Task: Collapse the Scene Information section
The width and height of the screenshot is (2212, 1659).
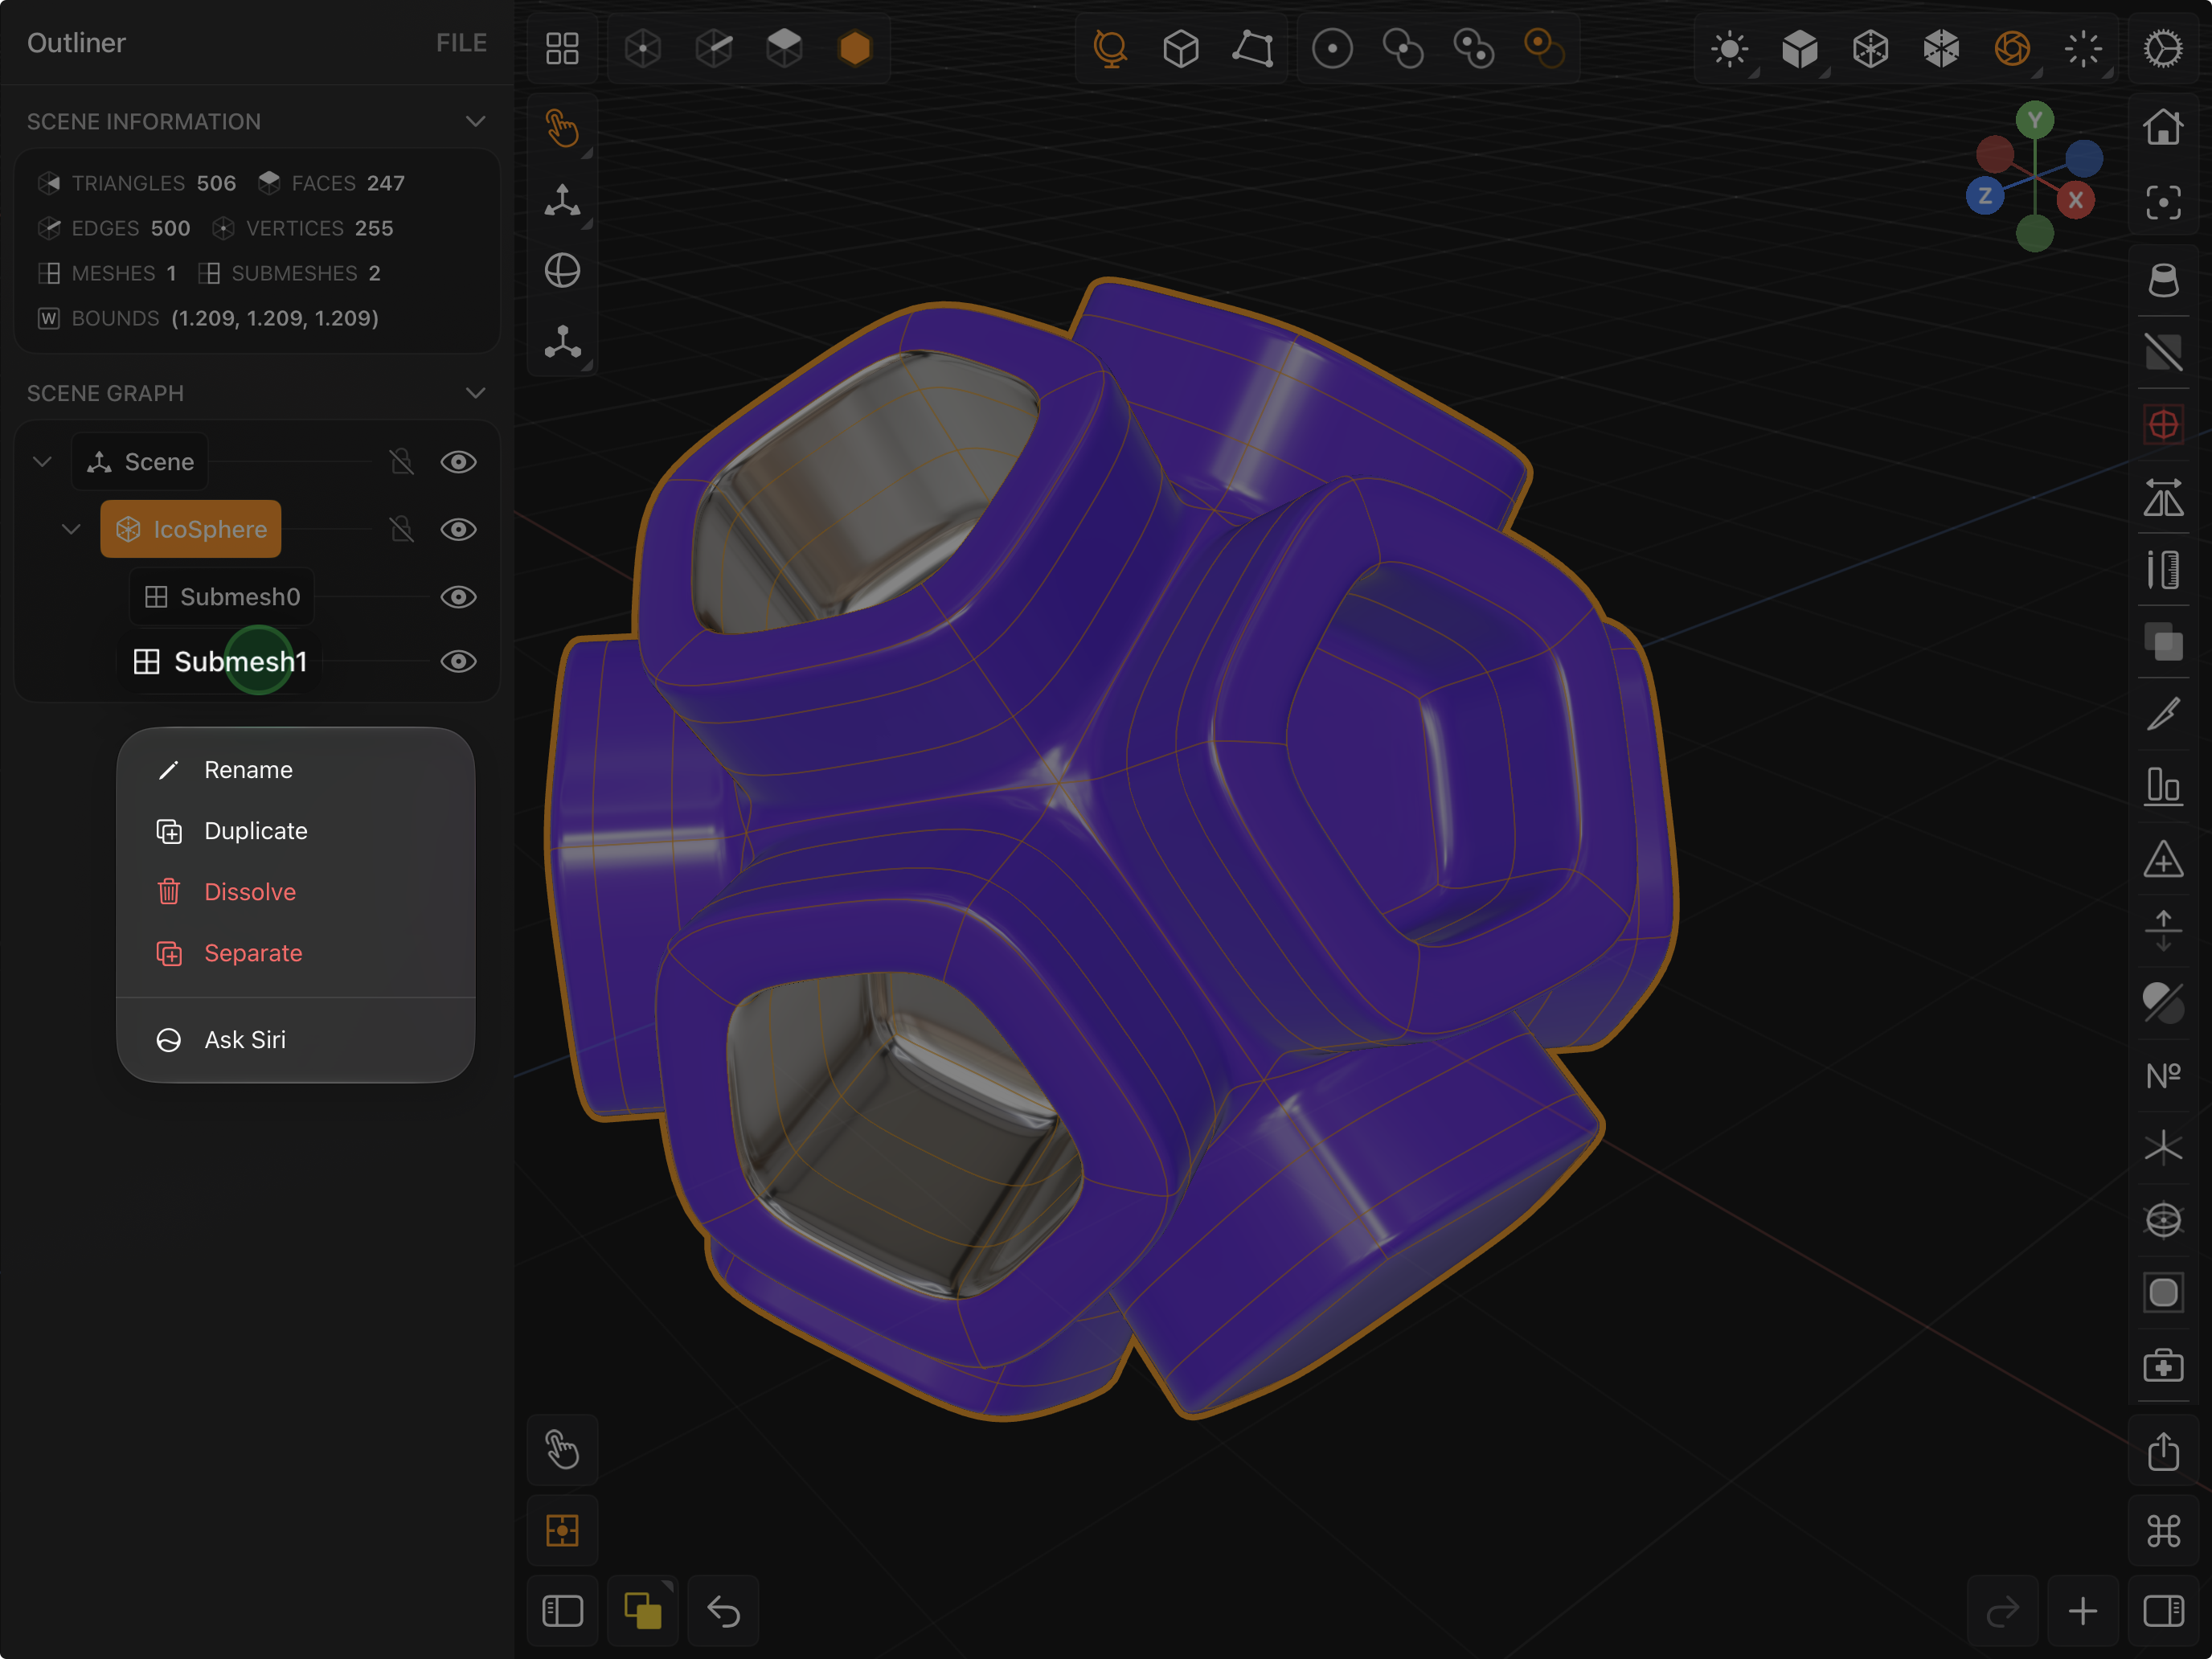Action: (475, 122)
